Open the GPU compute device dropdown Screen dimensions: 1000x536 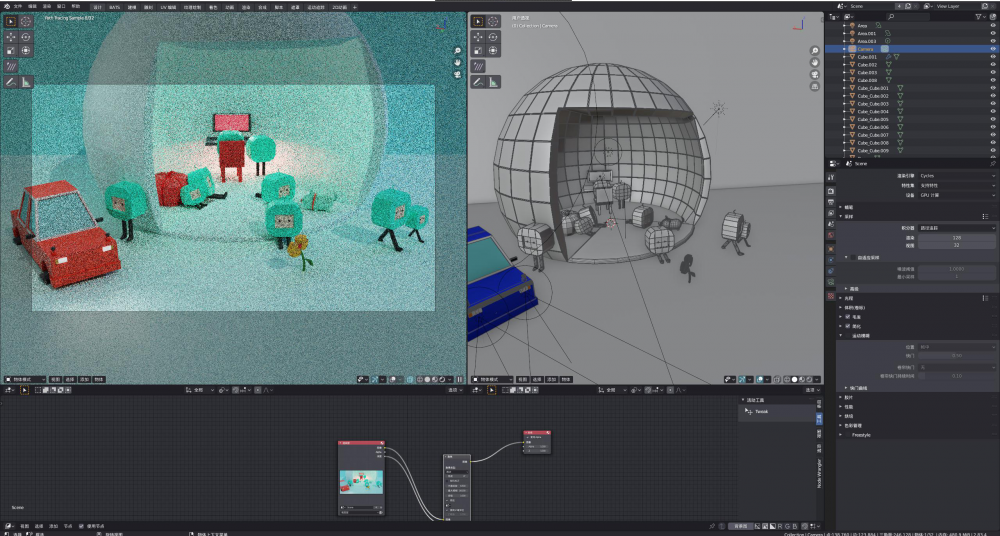956,195
